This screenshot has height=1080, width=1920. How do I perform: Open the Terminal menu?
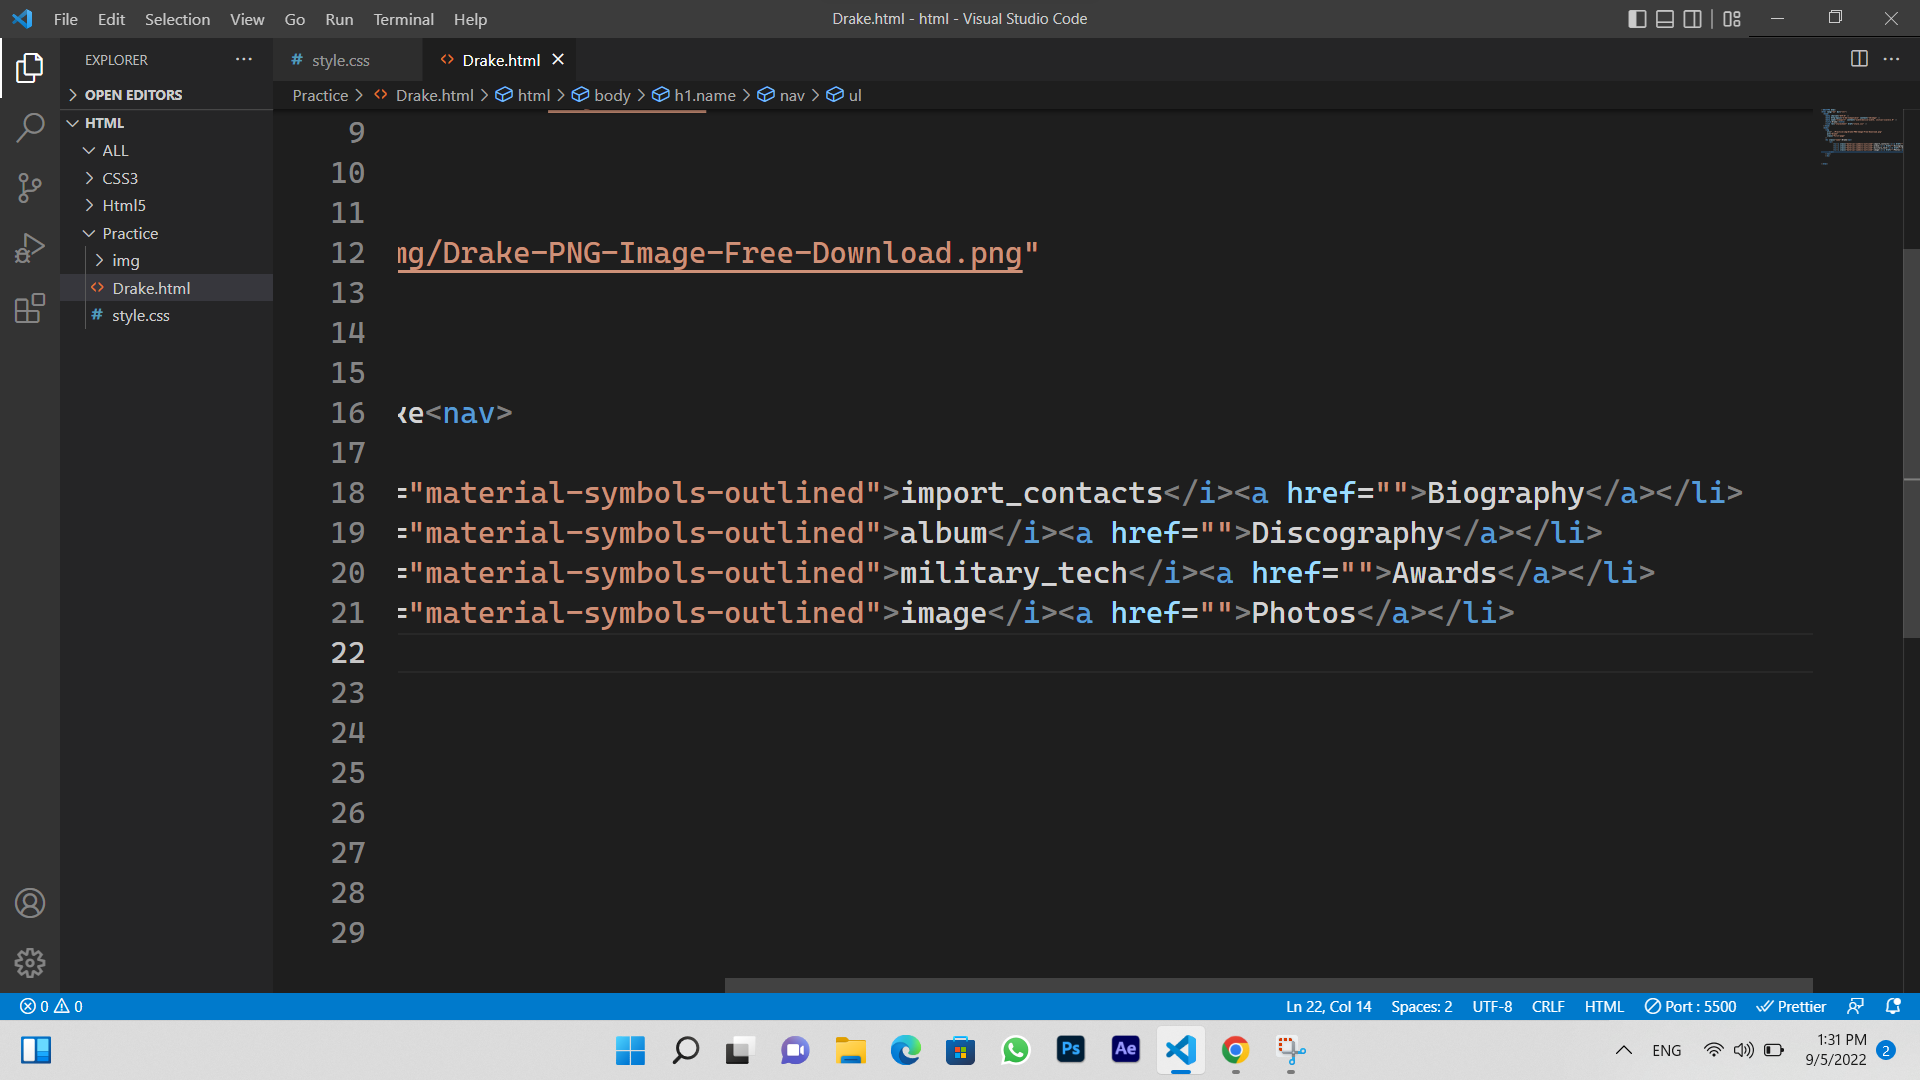(403, 19)
